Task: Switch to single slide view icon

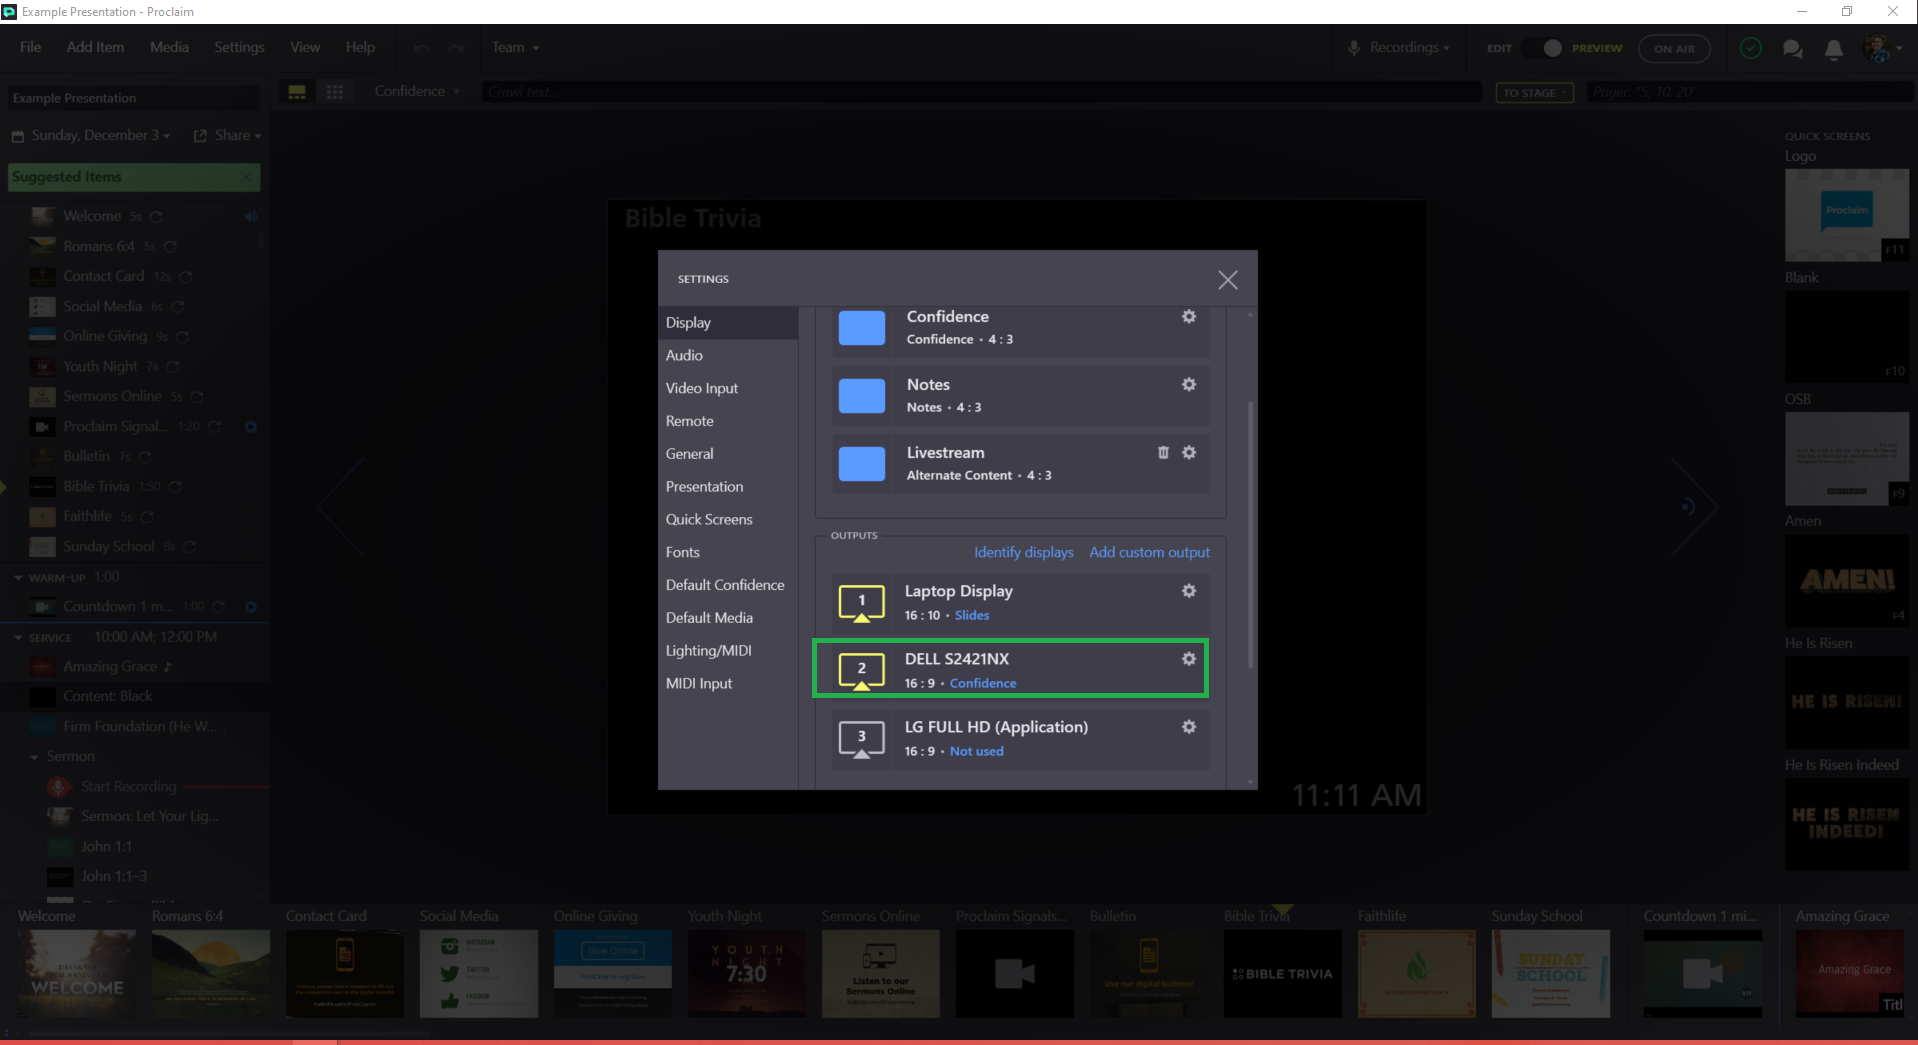Action: [297, 92]
